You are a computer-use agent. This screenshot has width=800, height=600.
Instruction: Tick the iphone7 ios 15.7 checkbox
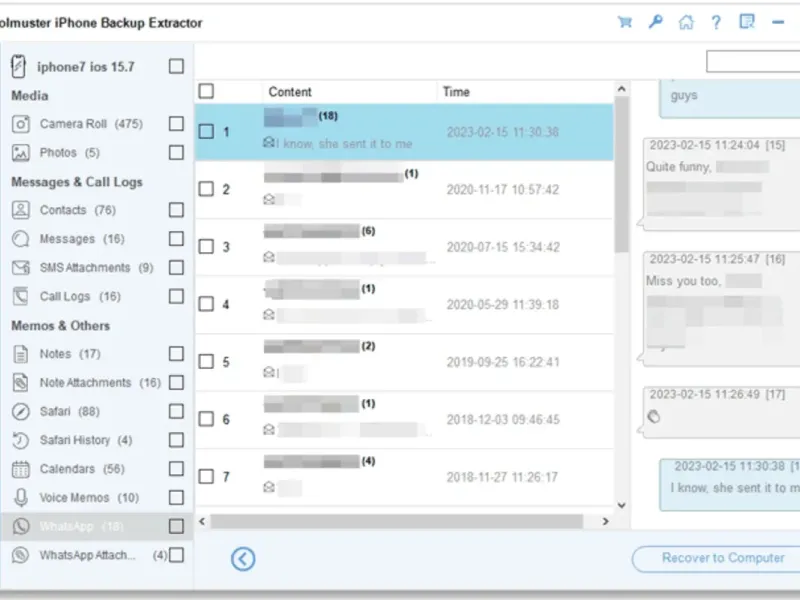click(176, 66)
